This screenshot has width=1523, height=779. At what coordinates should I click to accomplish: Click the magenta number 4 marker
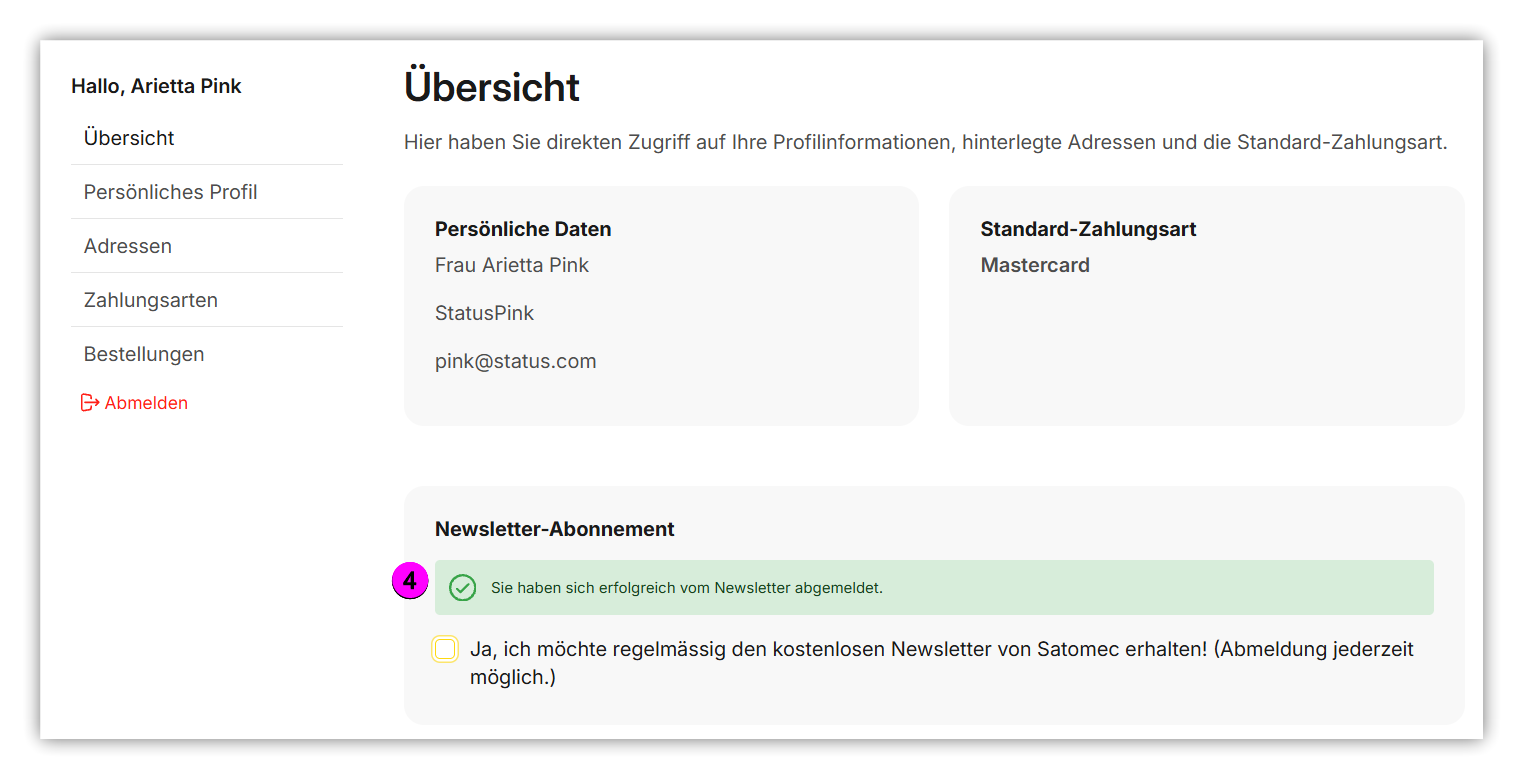tap(410, 581)
